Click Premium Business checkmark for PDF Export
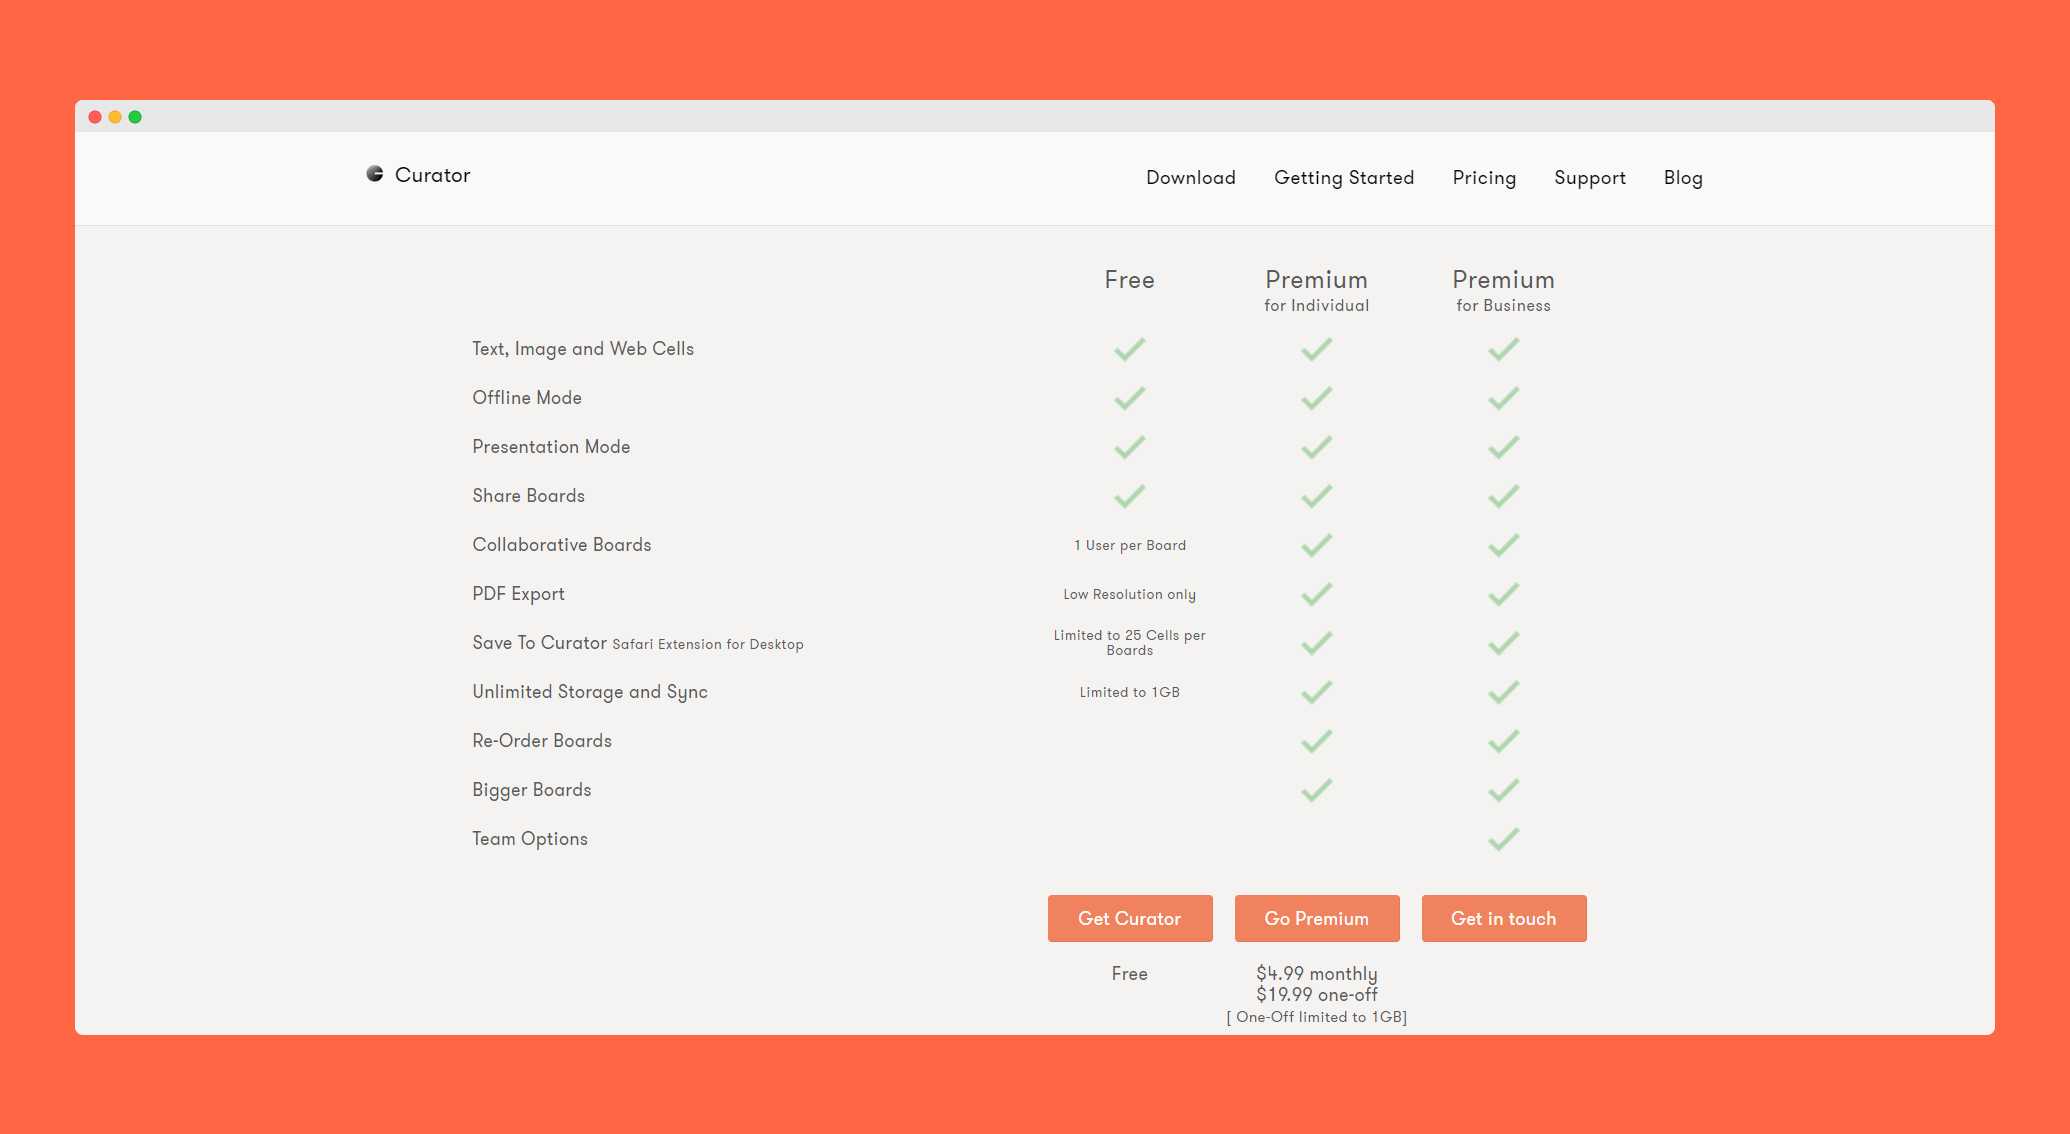Viewport: 2070px width, 1134px height. 1504,594
